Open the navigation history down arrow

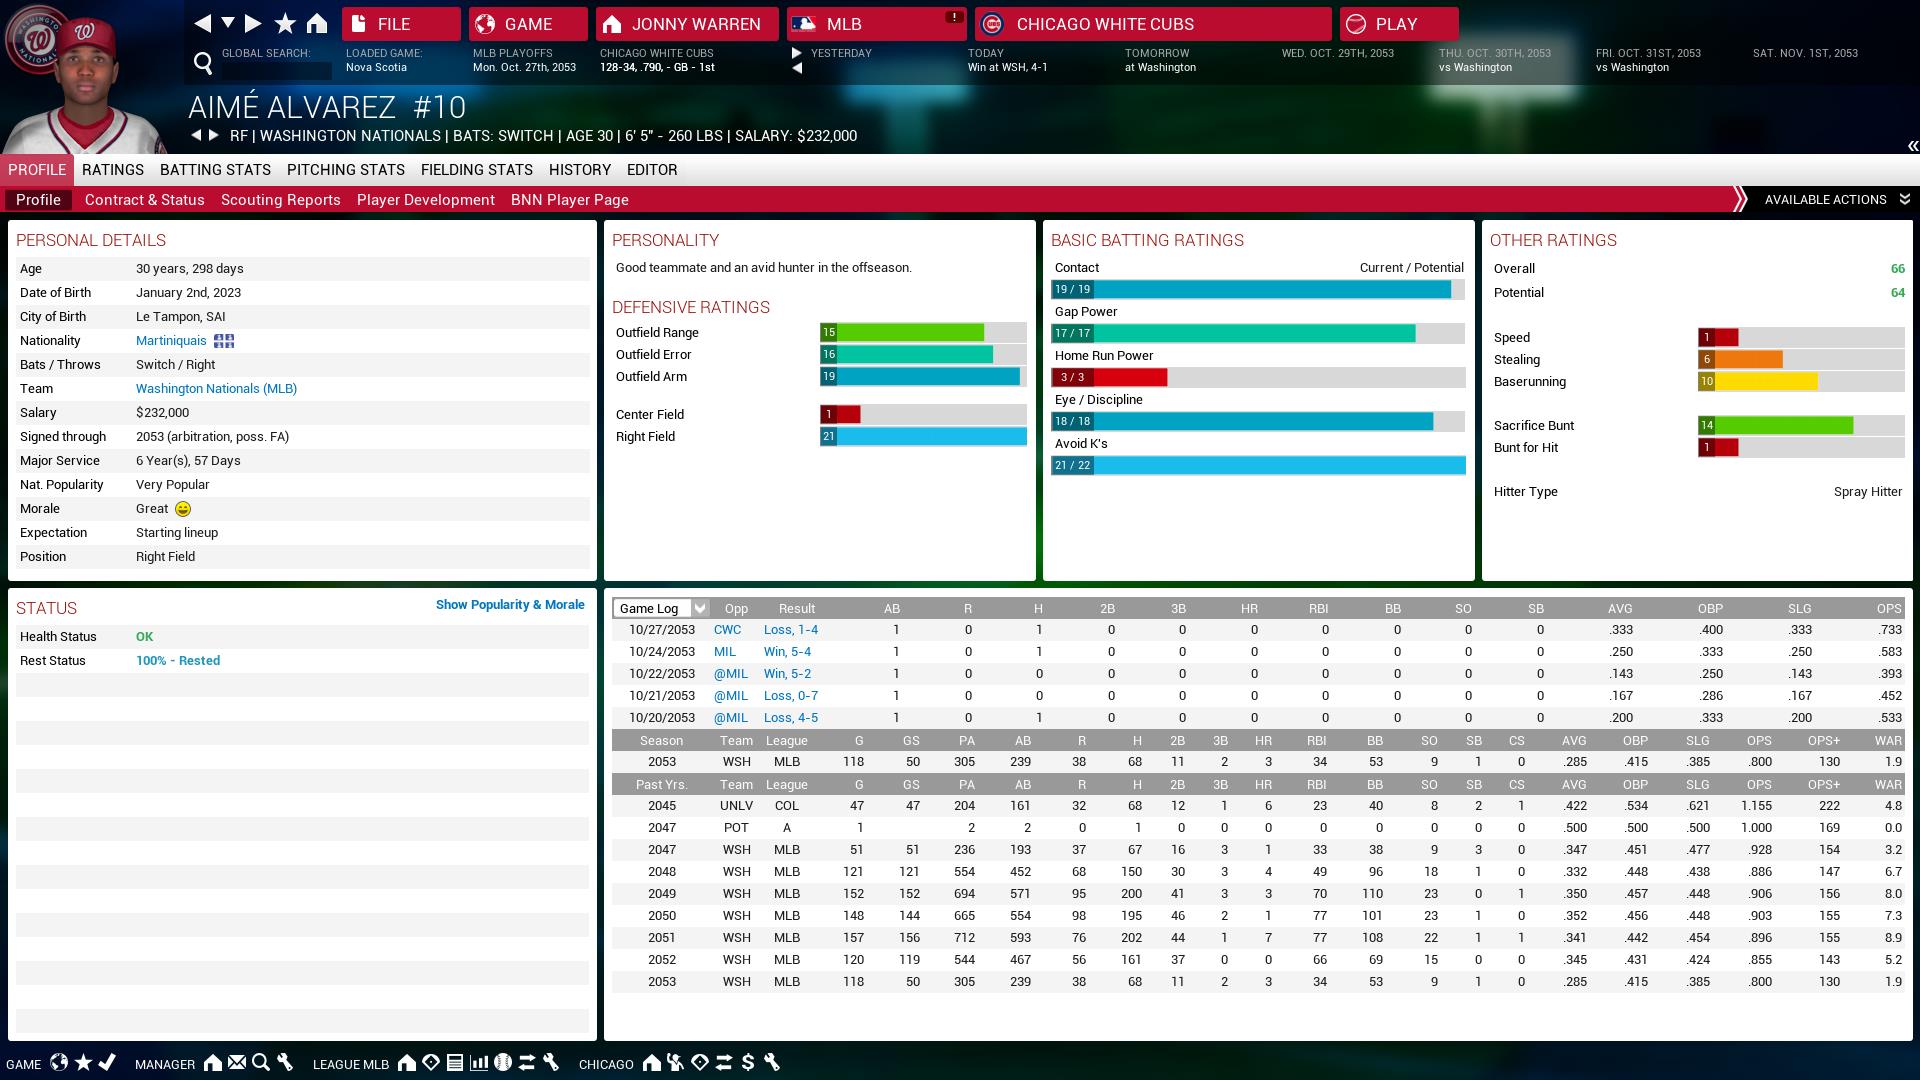[228, 23]
